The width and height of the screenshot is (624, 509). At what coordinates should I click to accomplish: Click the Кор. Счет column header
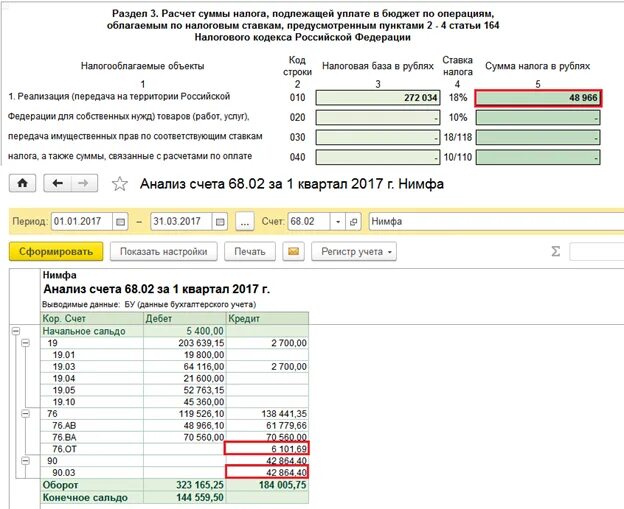92,318
